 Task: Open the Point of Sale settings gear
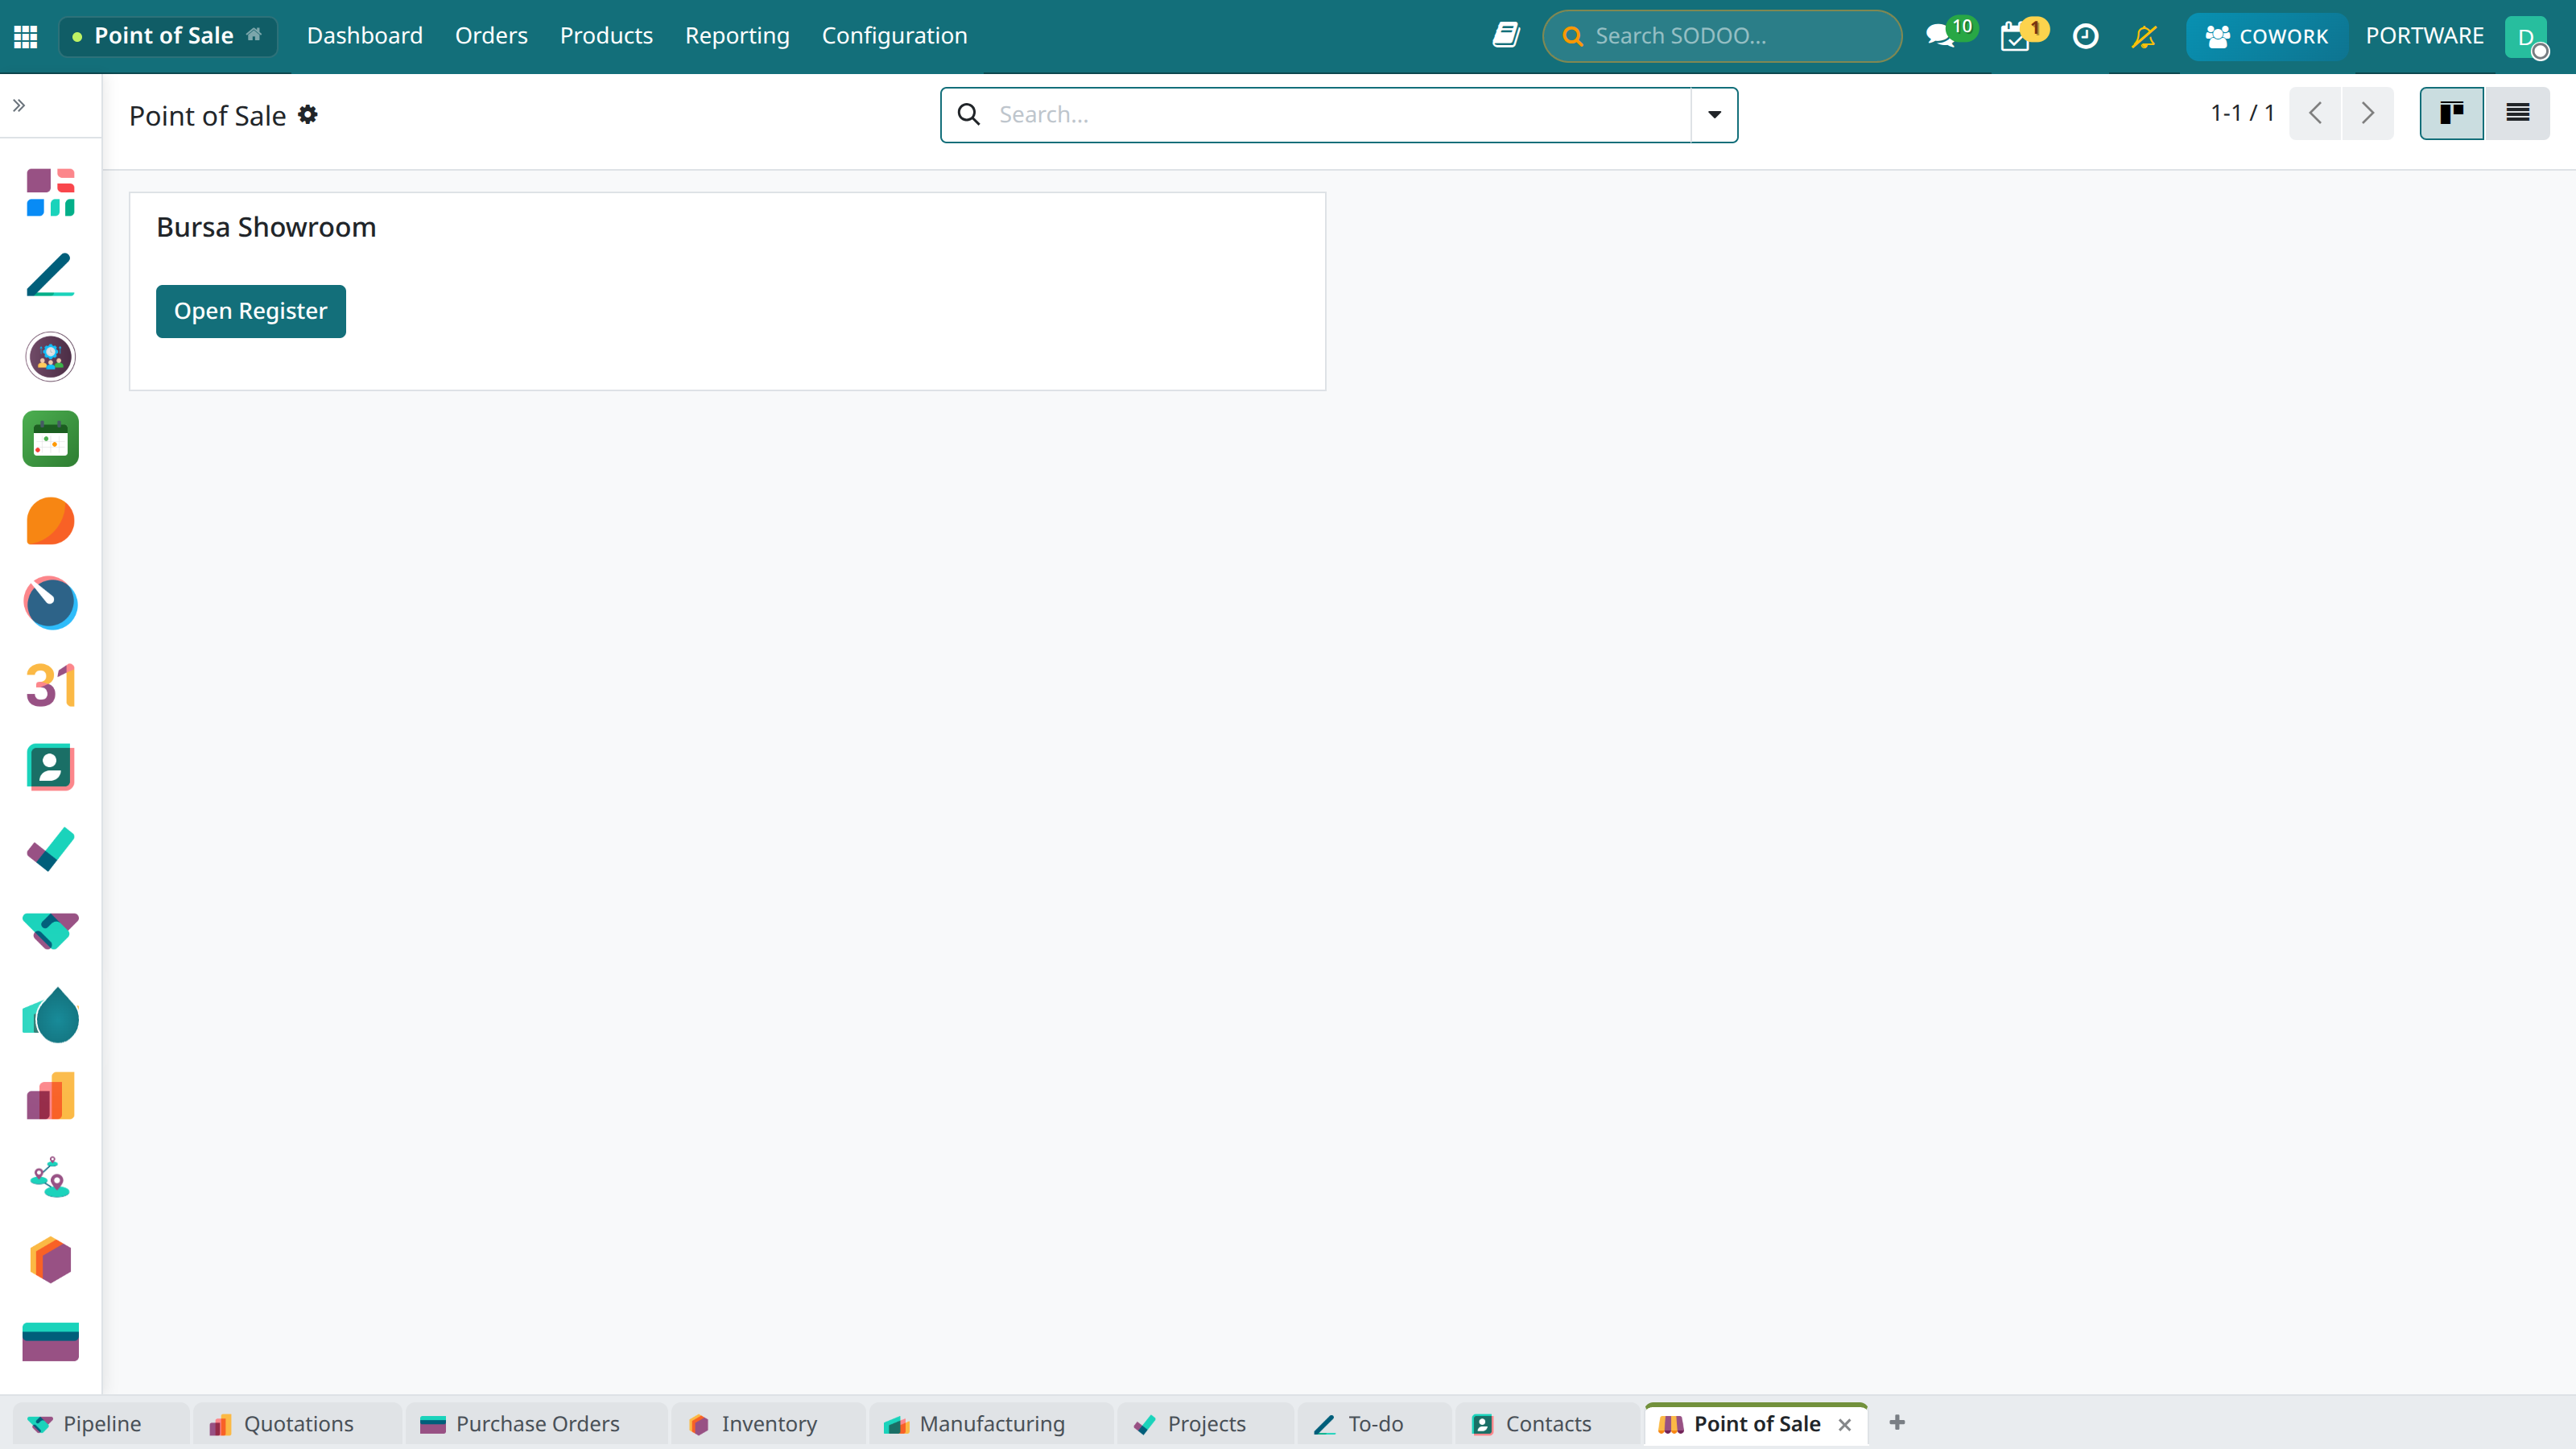tap(308, 115)
